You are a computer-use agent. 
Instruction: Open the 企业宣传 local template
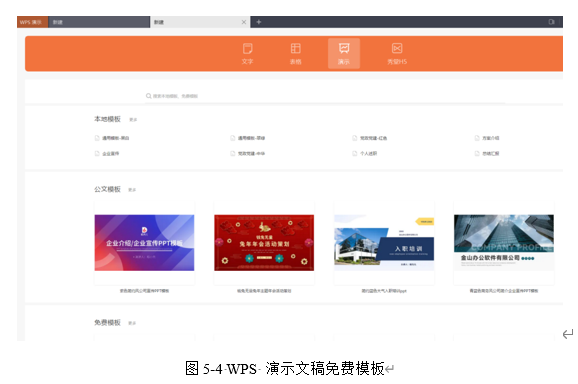[x=107, y=154]
